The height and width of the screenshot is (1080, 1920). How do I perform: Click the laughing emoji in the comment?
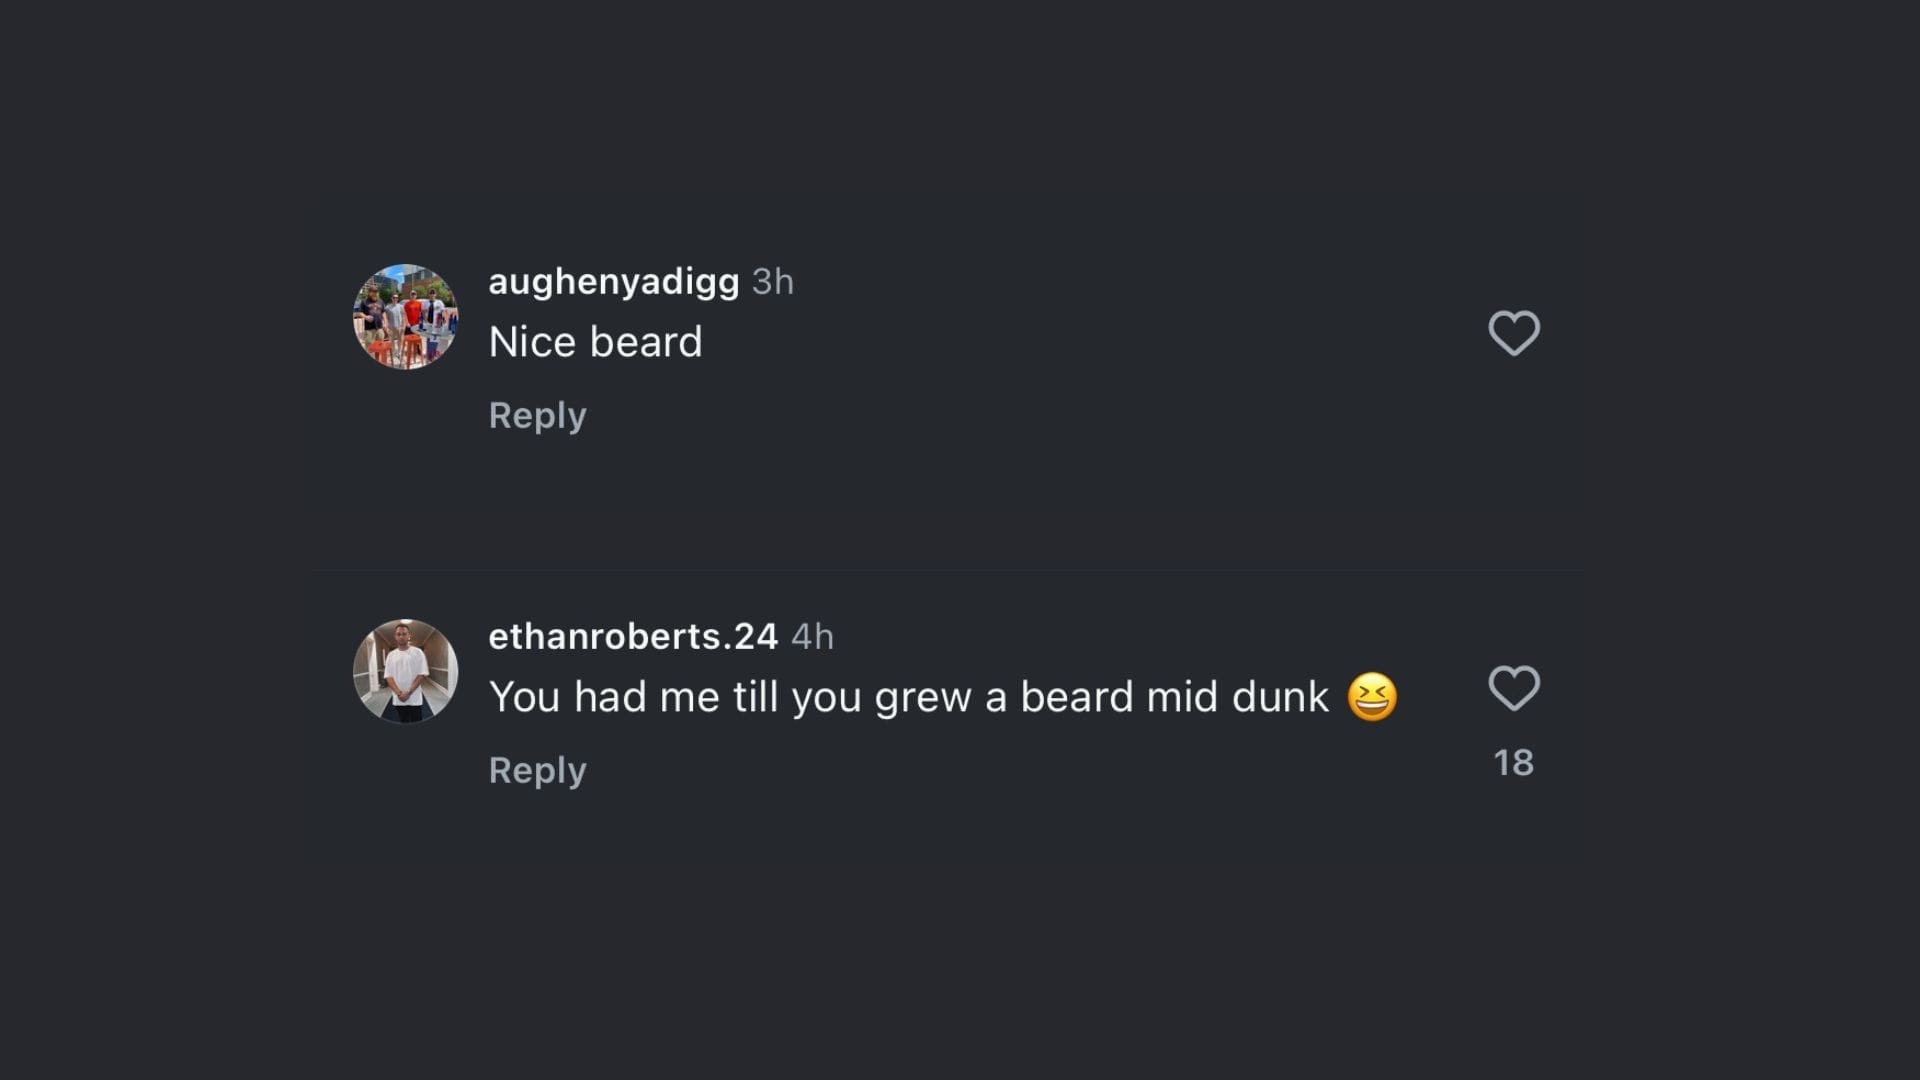coord(1371,697)
